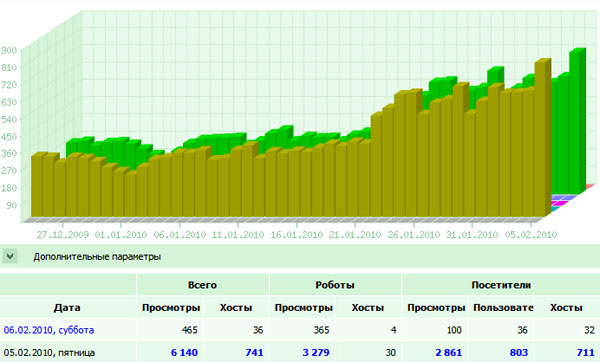Click the 27.12.2009 axis label
The image size is (600, 362).
point(63,235)
